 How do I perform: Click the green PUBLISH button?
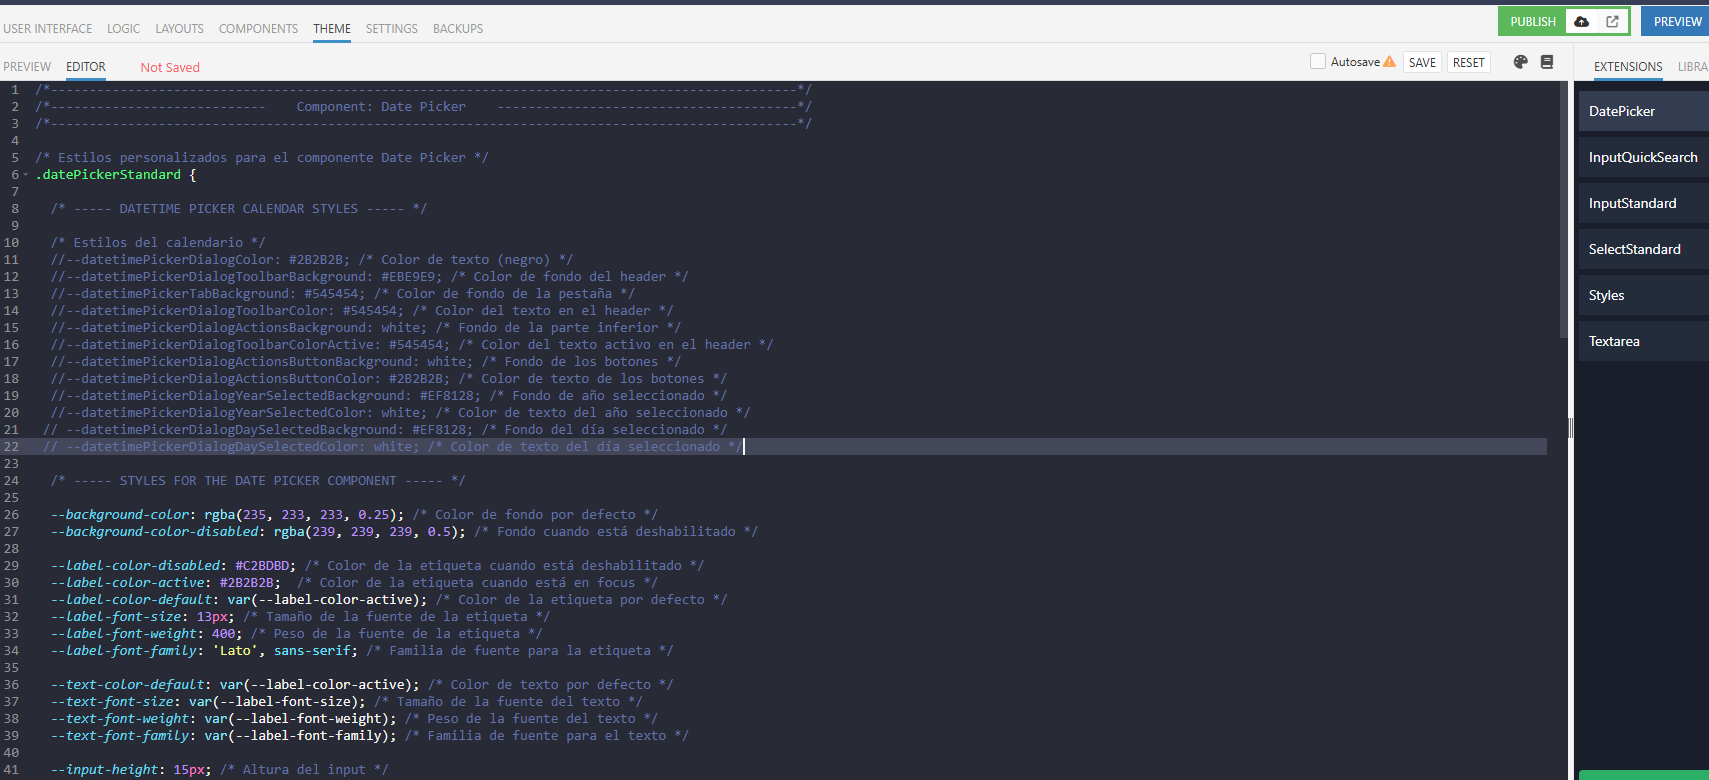pos(1532,21)
